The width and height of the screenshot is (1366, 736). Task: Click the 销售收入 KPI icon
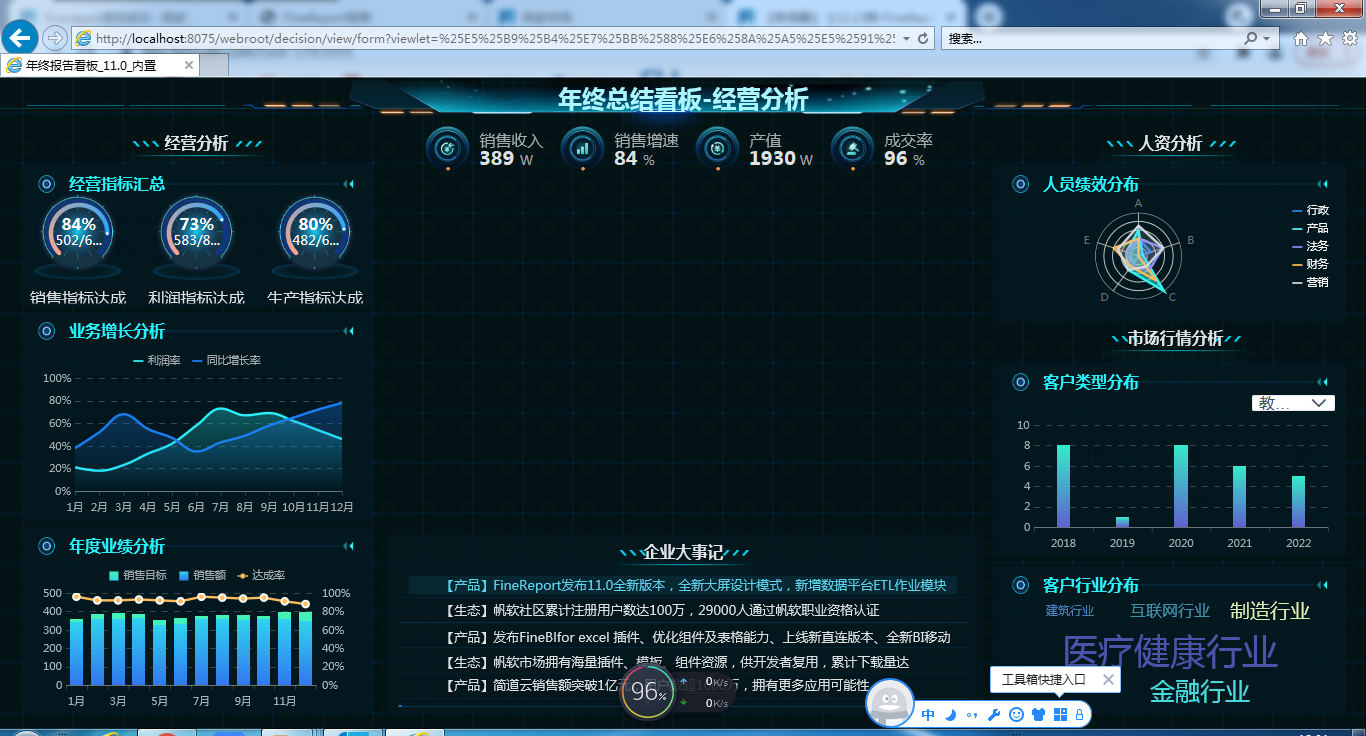(447, 148)
